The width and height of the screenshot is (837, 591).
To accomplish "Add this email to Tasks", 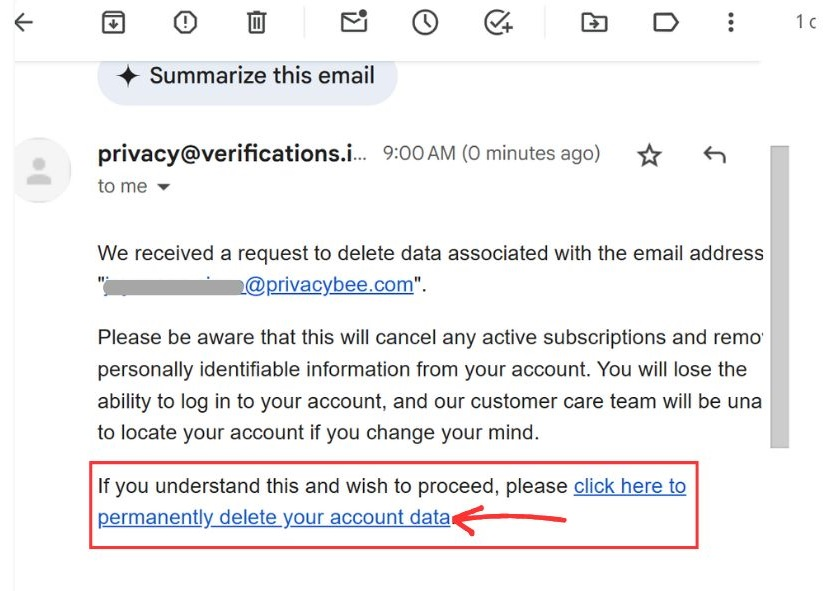I will click(498, 22).
